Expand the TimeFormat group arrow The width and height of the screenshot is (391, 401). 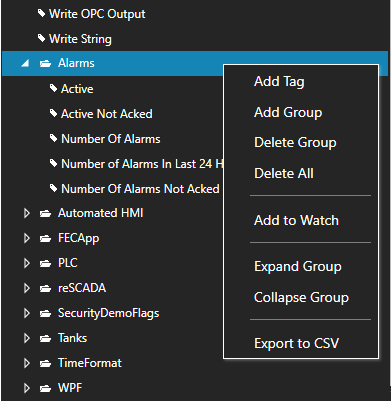(x=27, y=363)
